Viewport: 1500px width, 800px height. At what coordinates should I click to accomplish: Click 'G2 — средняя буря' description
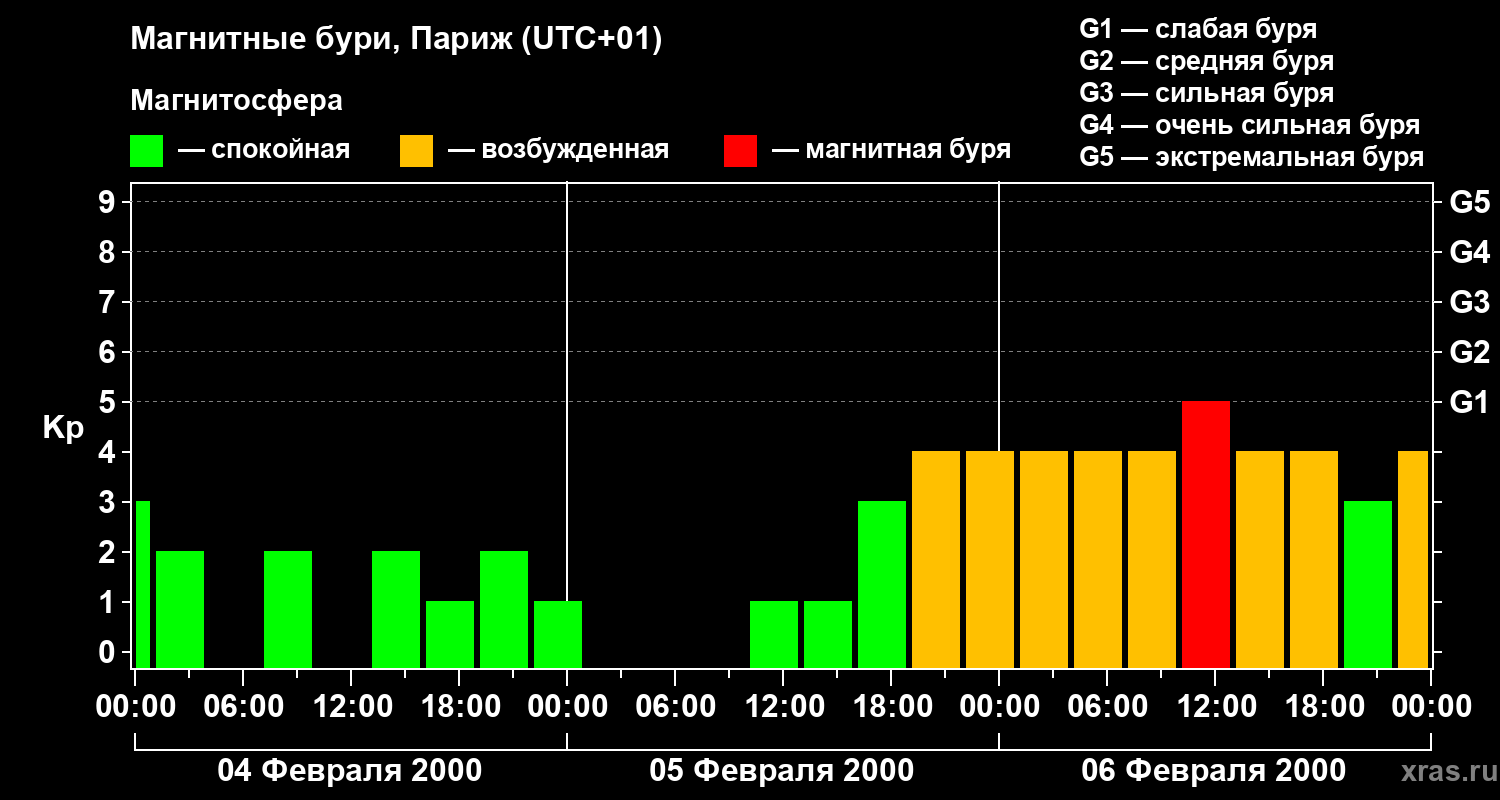1206,61
